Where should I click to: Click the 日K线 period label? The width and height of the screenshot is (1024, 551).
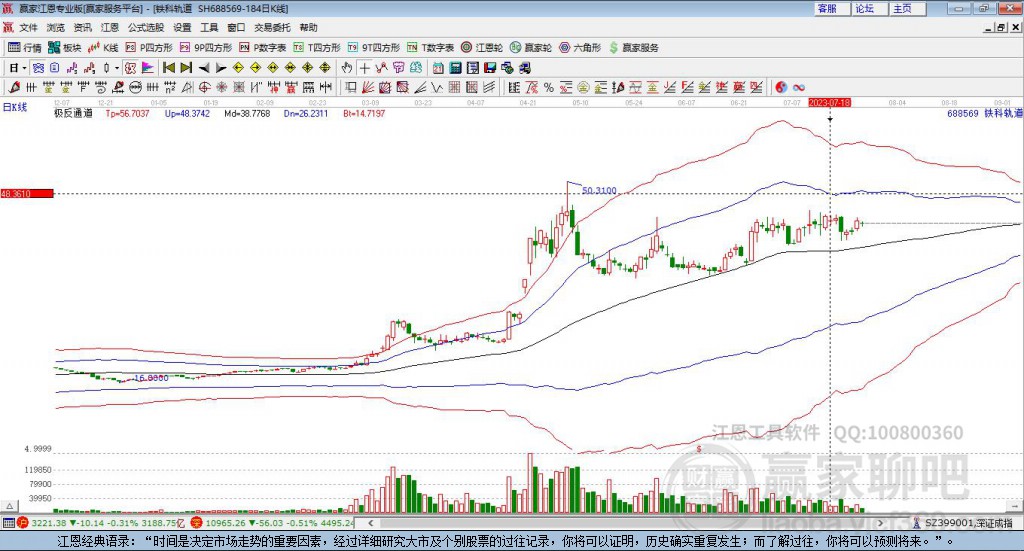tap(15, 108)
